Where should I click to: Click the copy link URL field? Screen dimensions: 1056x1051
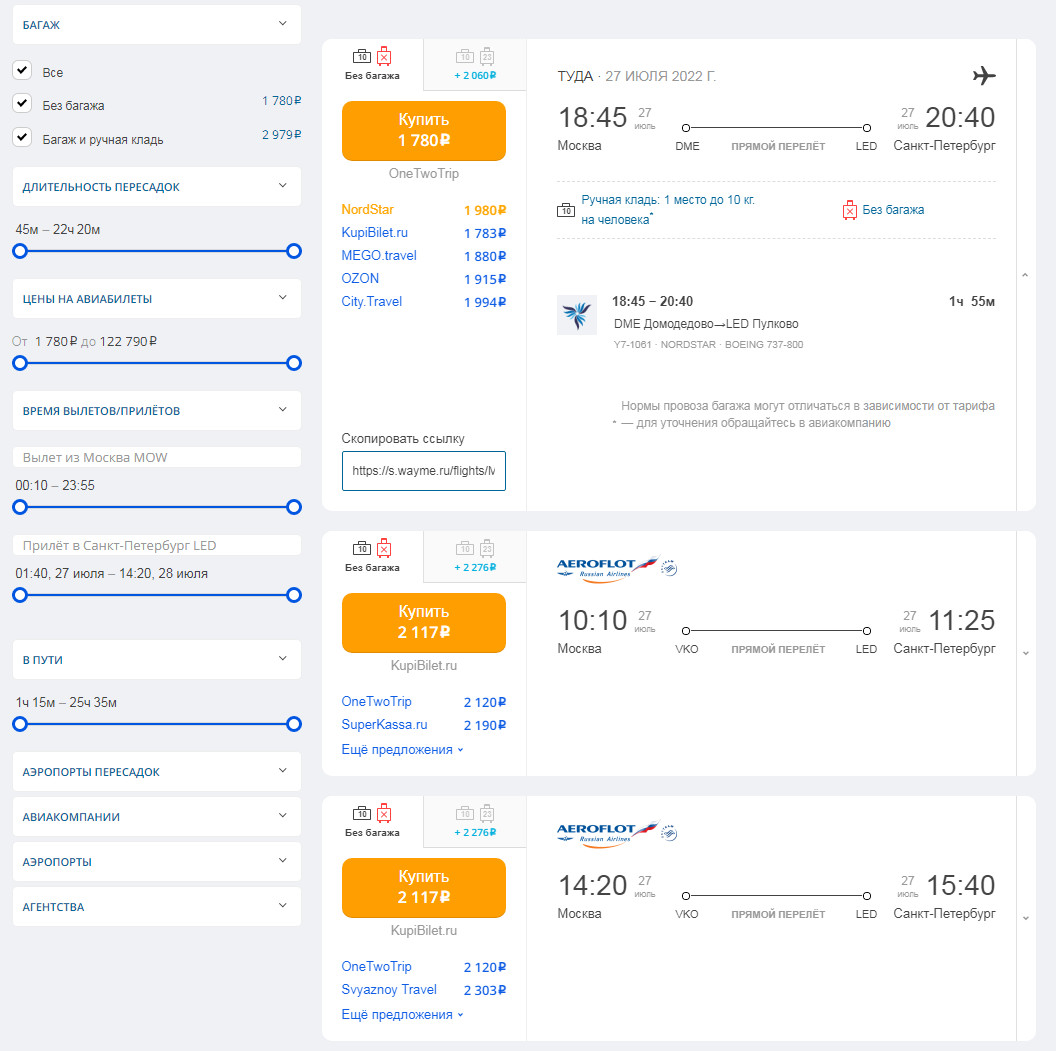(x=424, y=470)
